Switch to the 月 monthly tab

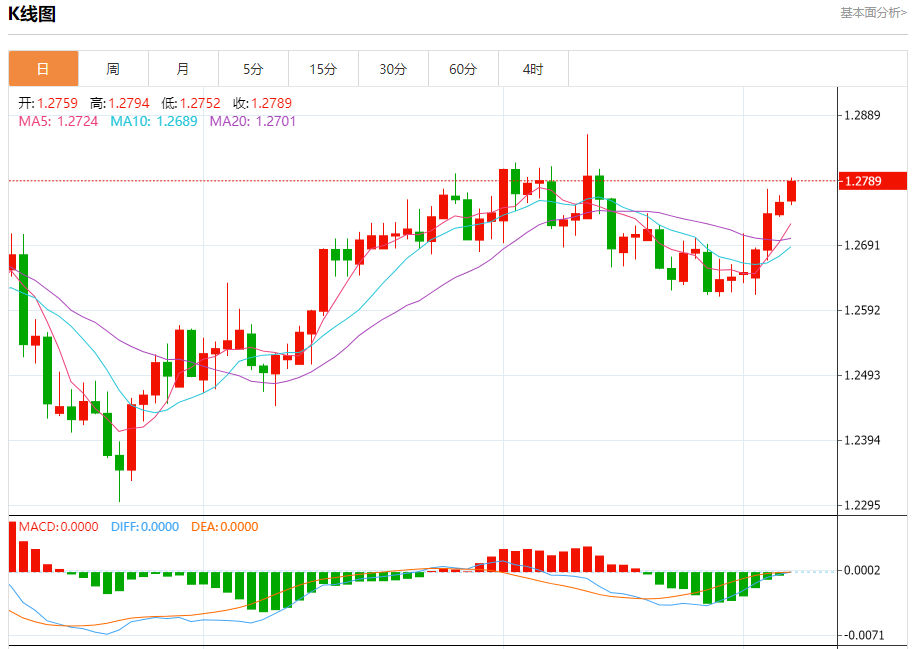[183, 69]
